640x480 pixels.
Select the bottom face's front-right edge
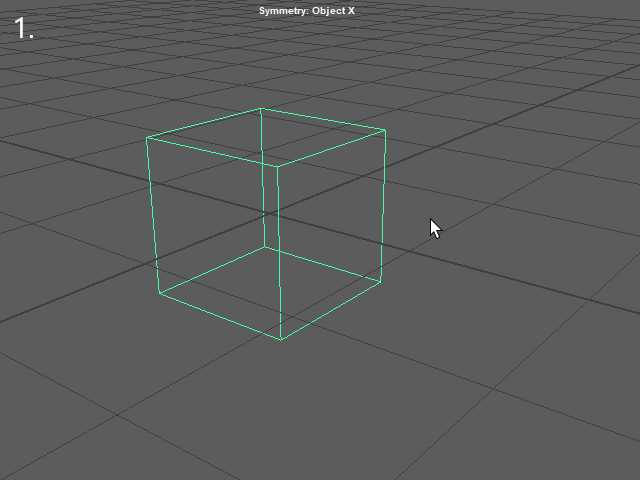tap(331, 309)
